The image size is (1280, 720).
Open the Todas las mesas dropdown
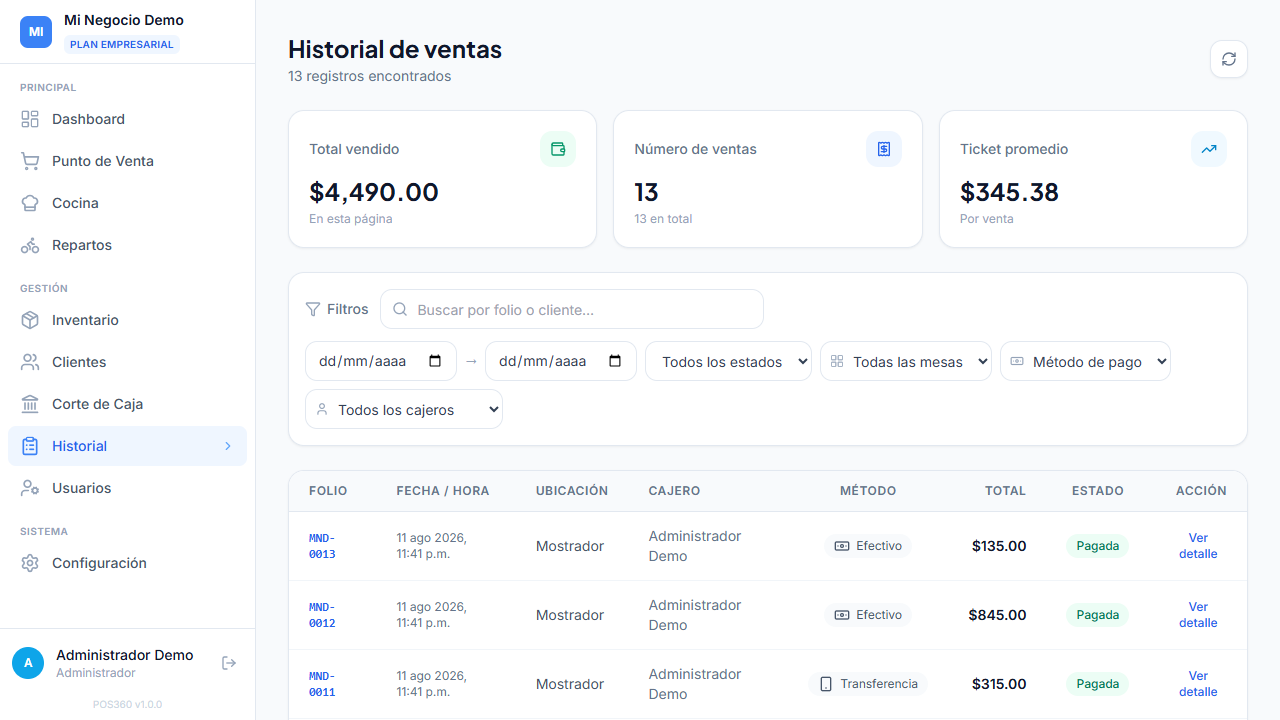coord(906,361)
